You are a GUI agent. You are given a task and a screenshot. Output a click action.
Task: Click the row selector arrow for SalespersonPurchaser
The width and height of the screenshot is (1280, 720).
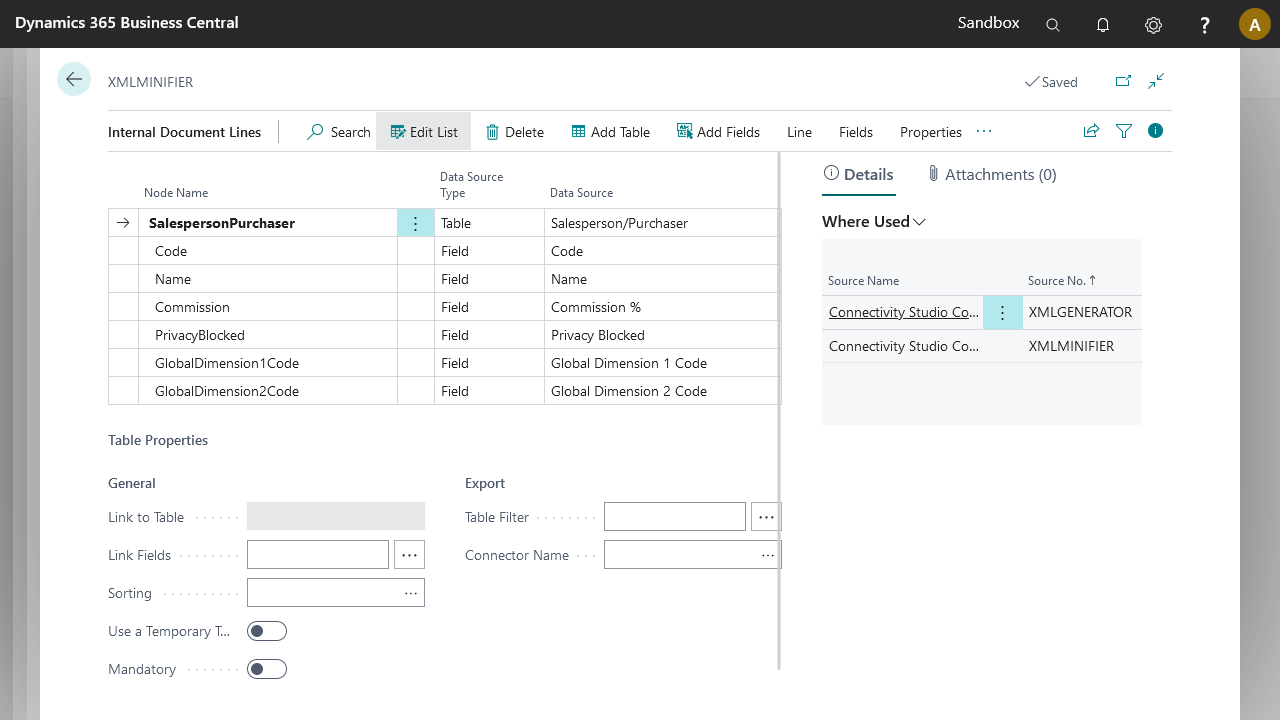pos(123,223)
